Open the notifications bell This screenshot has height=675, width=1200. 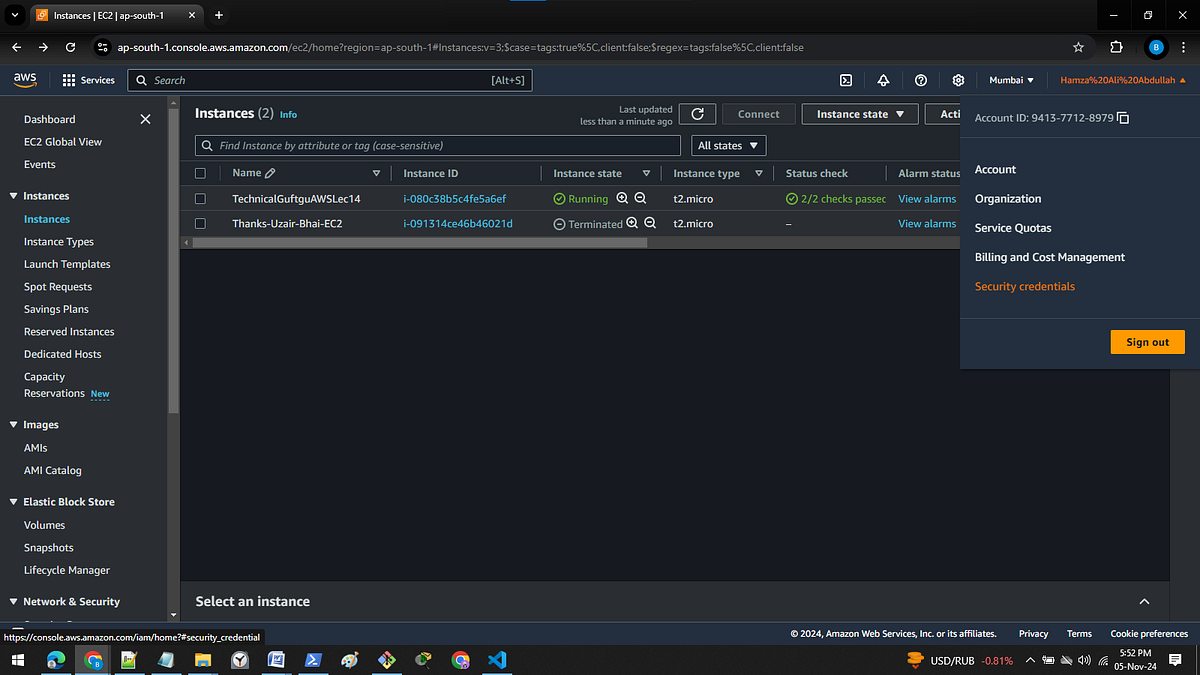click(x=883, y=80)
